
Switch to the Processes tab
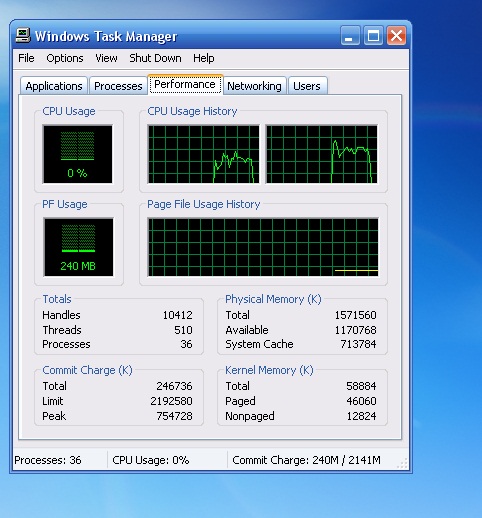[x=118, y=86]
